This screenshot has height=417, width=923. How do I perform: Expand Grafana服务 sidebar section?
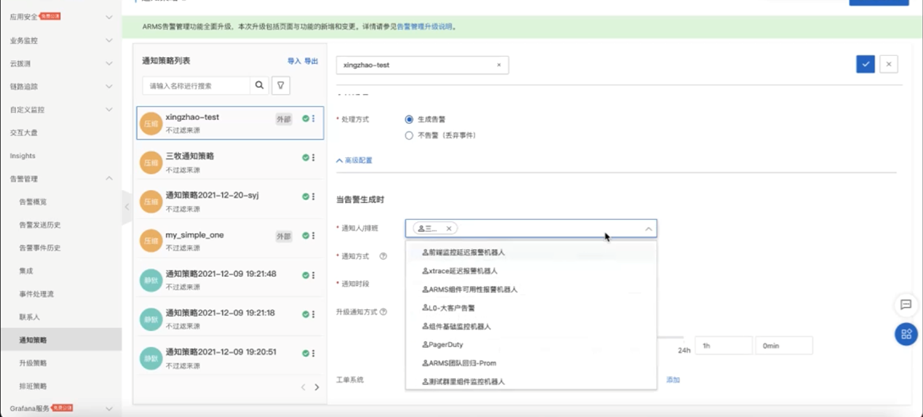[x=109, y=408]
